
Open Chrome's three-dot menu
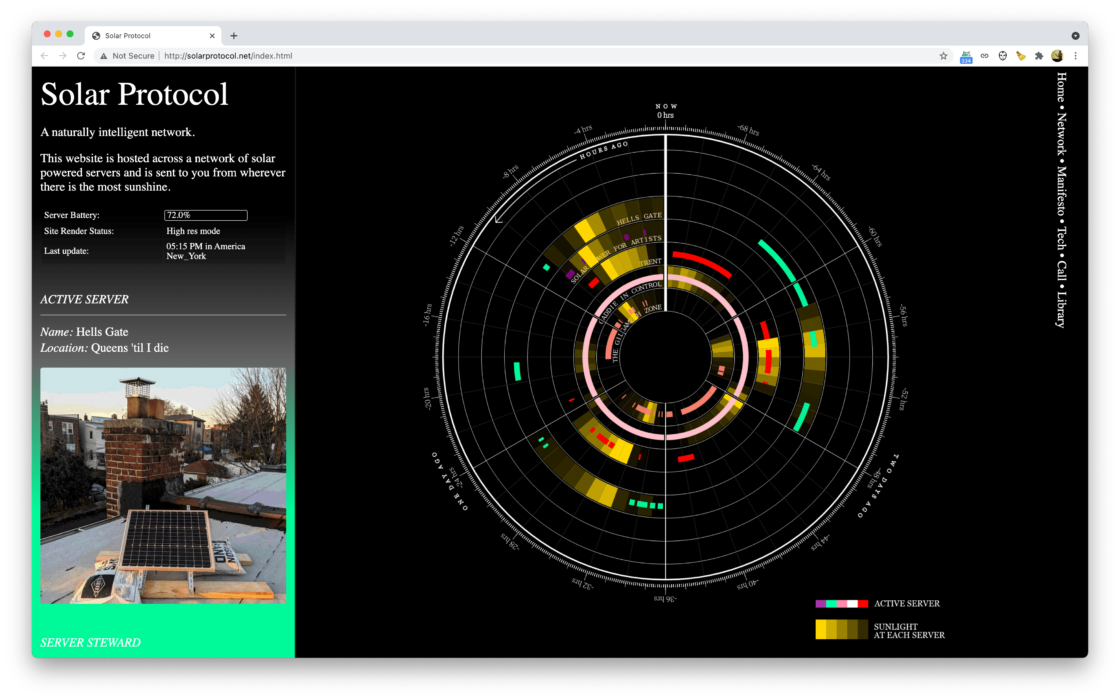coord(1076,56)
